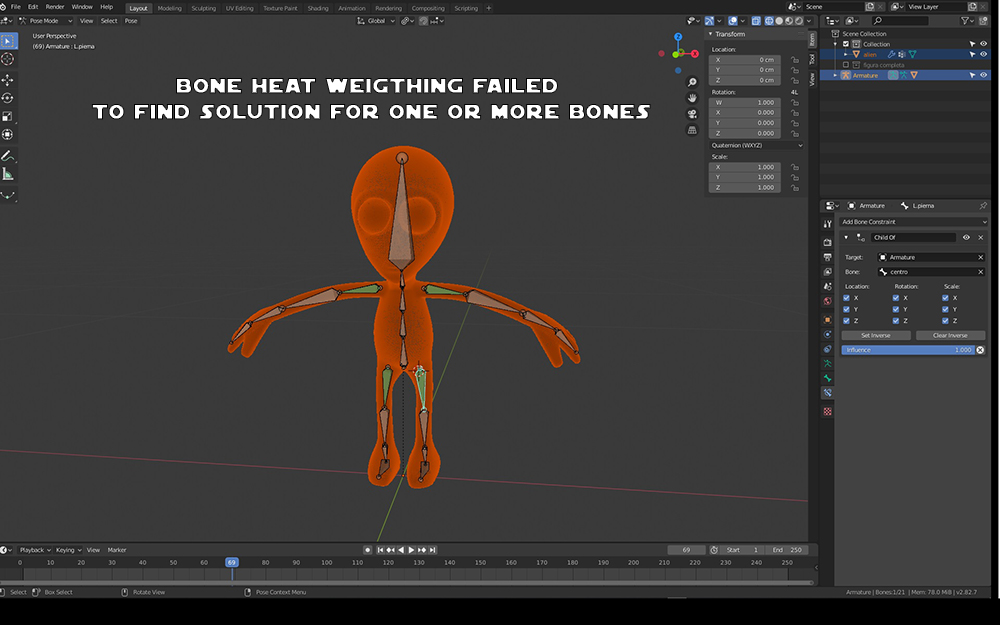Toggle Scale Z checkbox in Child Of
This screenshot has width=1000, height=625.
tap(945, 321)
